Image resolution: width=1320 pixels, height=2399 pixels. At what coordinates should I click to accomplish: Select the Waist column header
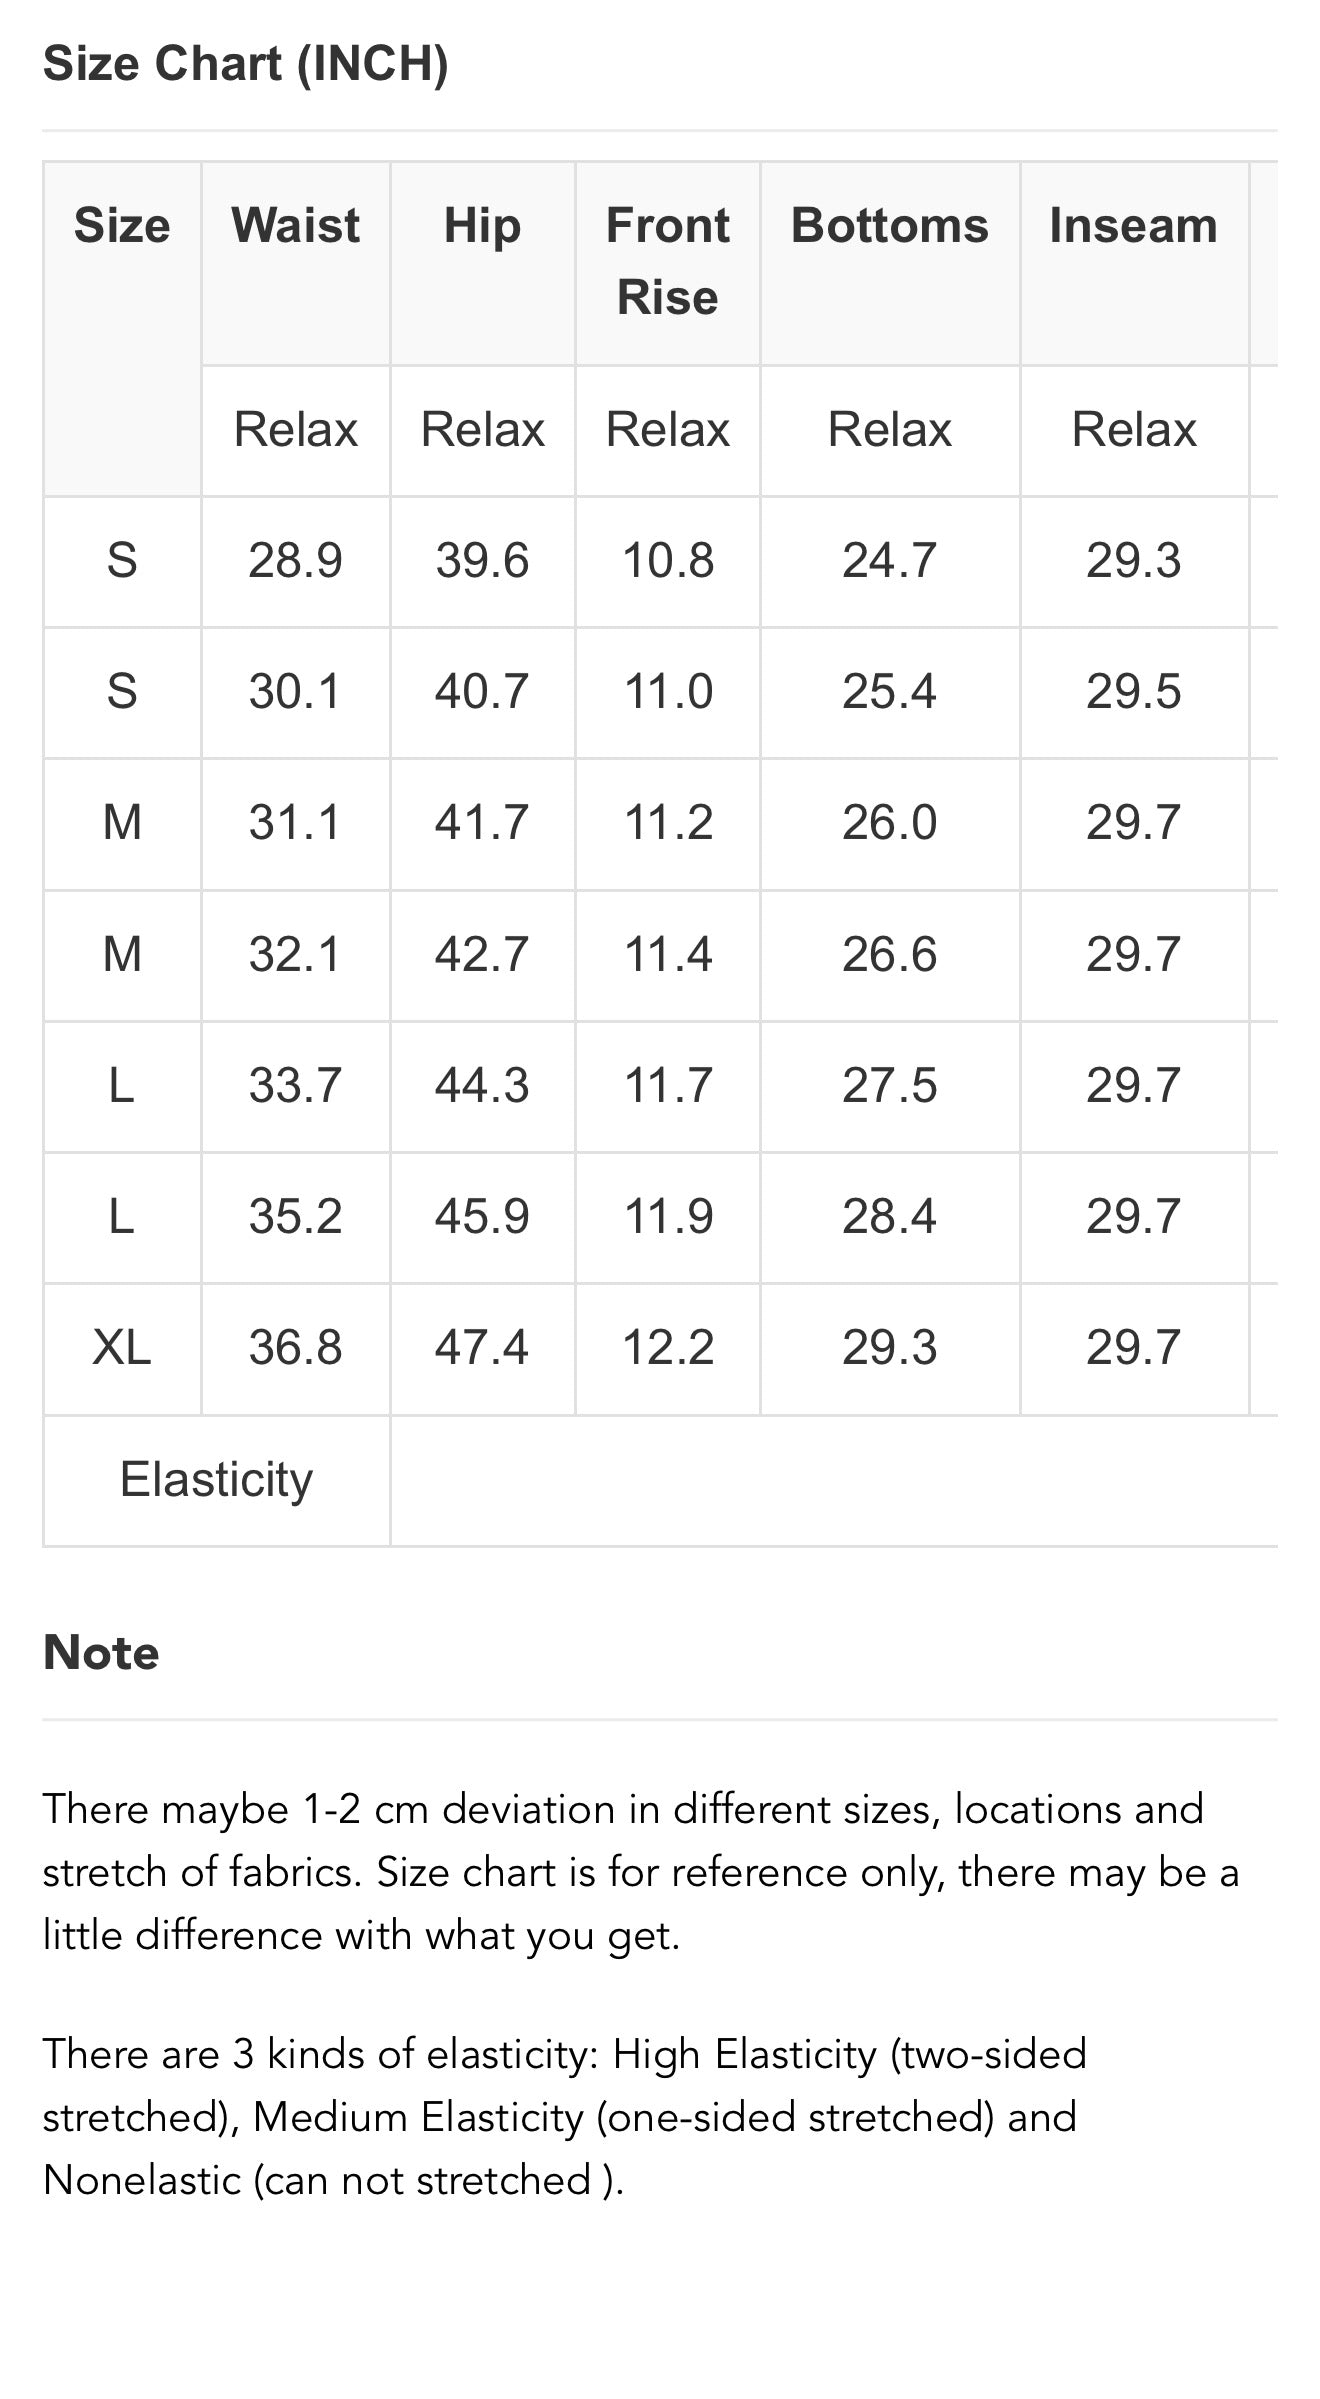(x=295, y=225)
